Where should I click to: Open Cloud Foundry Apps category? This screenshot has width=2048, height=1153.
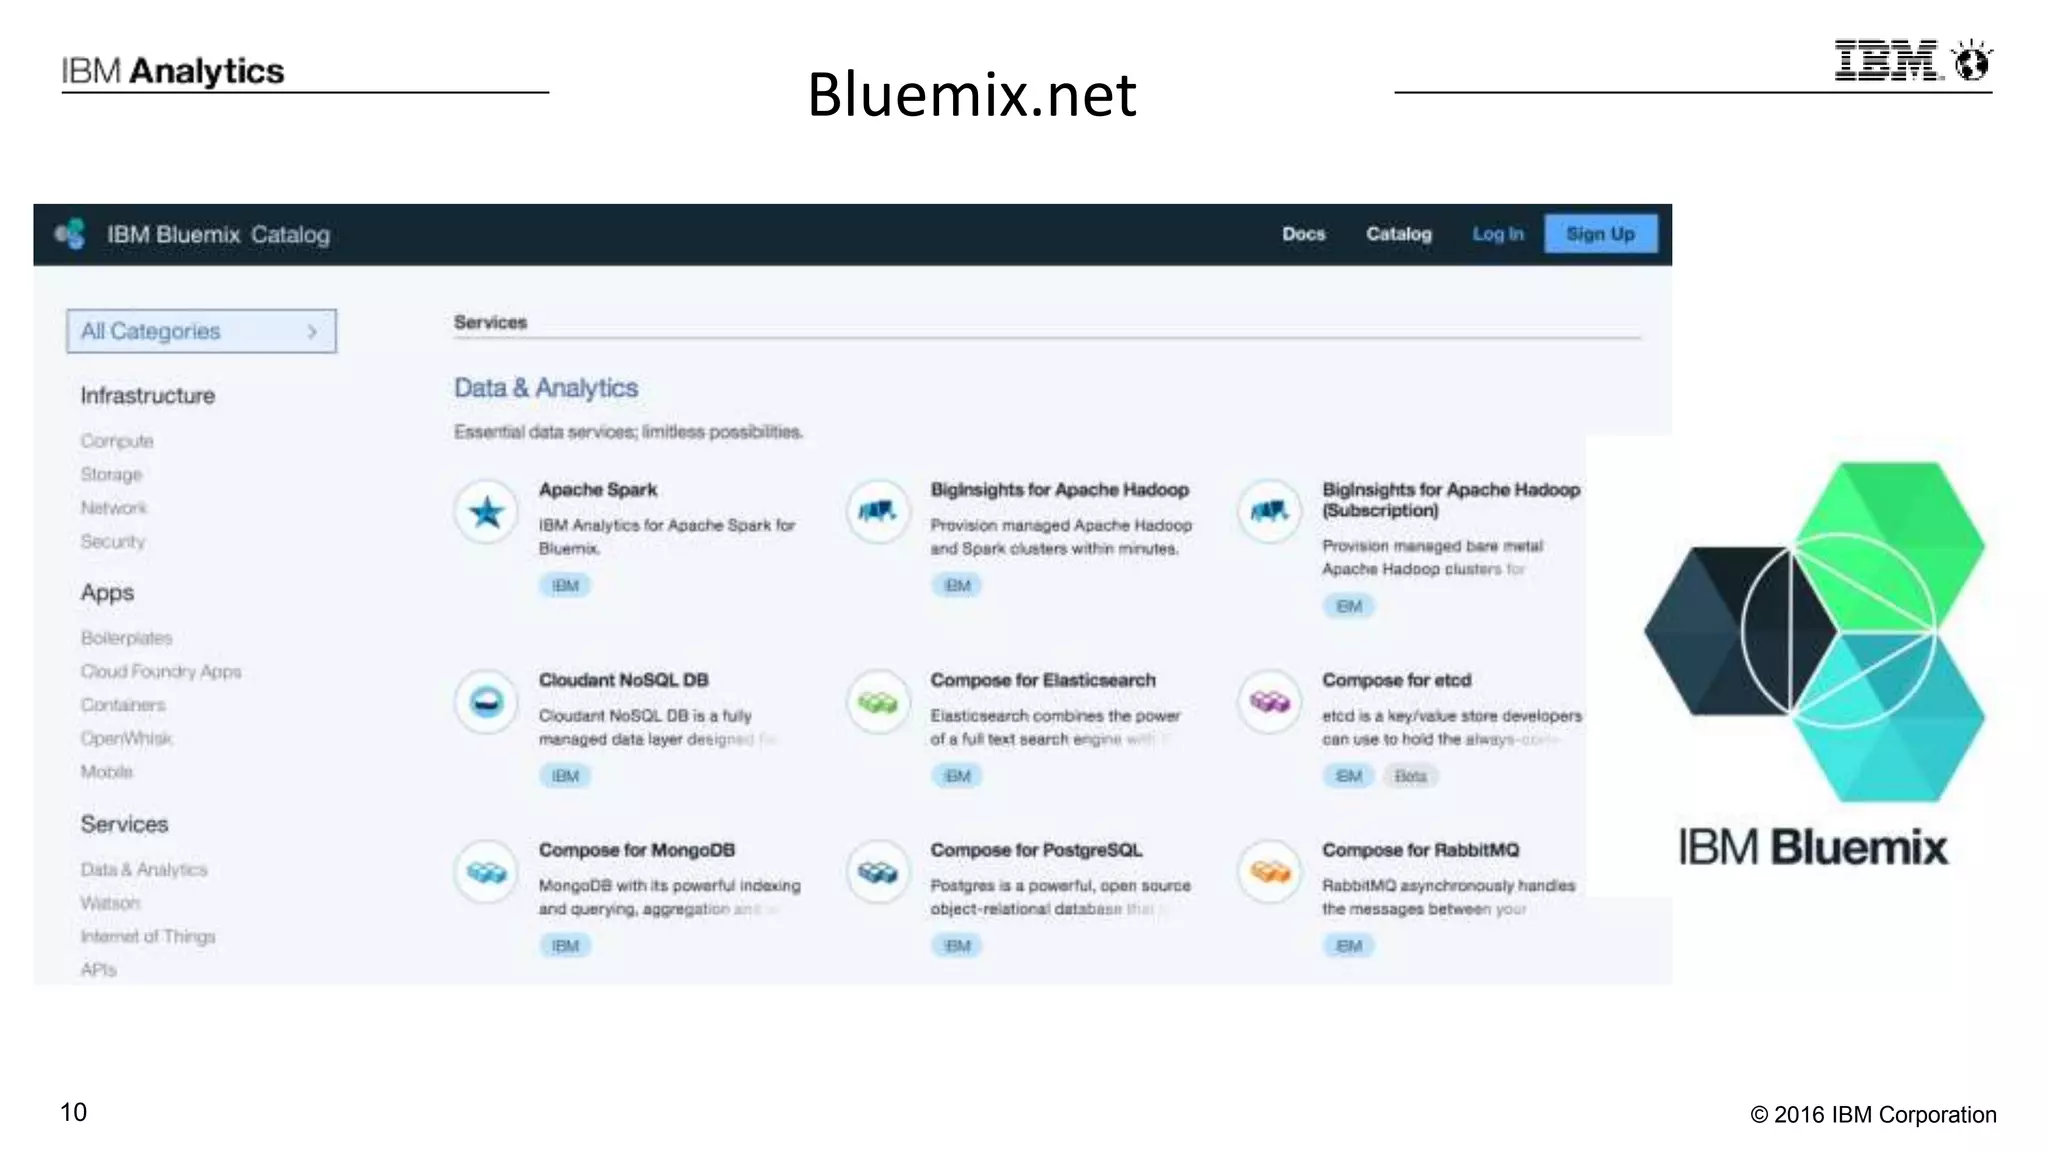(161, 671)
